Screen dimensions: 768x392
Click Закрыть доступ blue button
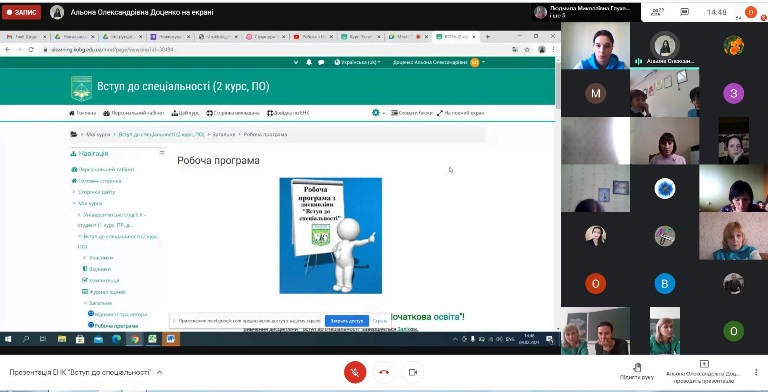coord(347,321)
